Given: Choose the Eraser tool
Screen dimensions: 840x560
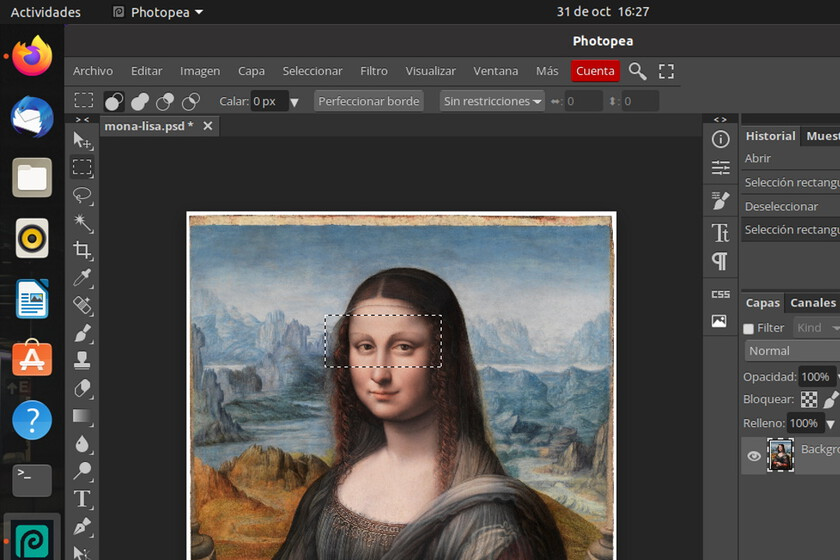Looking at the screenshot, I should pos(83,388).
